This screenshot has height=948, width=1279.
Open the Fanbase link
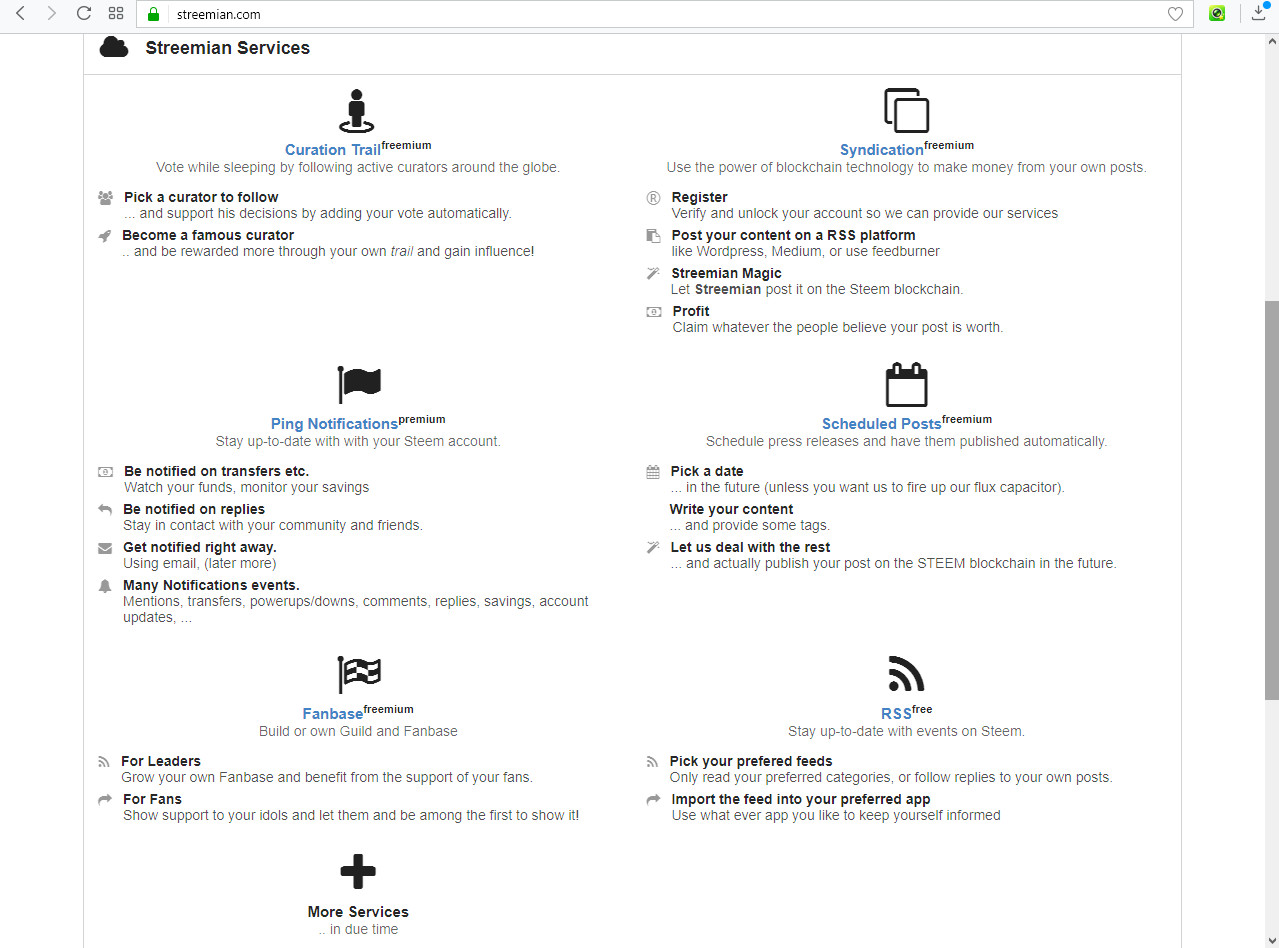[x=333, y=714]
